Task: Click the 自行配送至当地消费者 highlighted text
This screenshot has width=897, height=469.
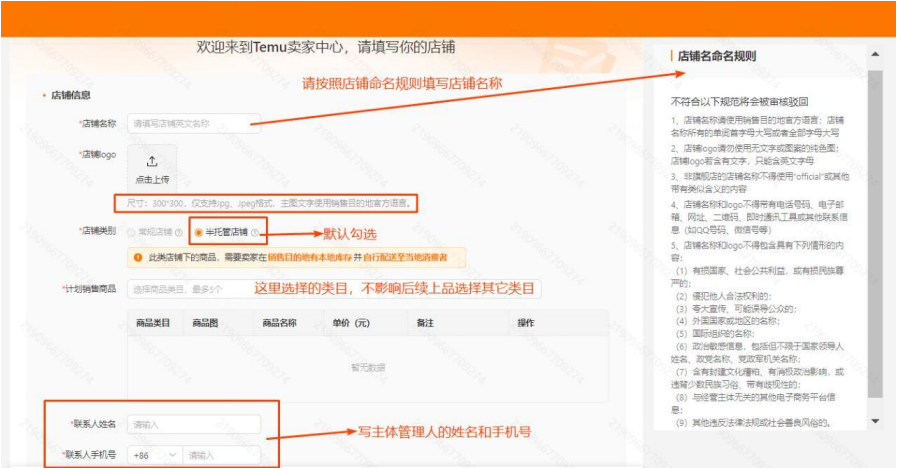Action: tap(406, 258)
